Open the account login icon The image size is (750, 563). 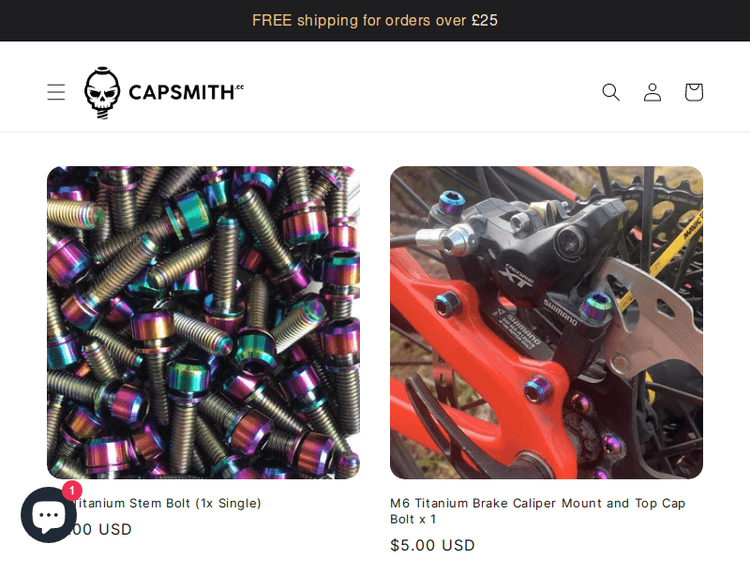652,92
